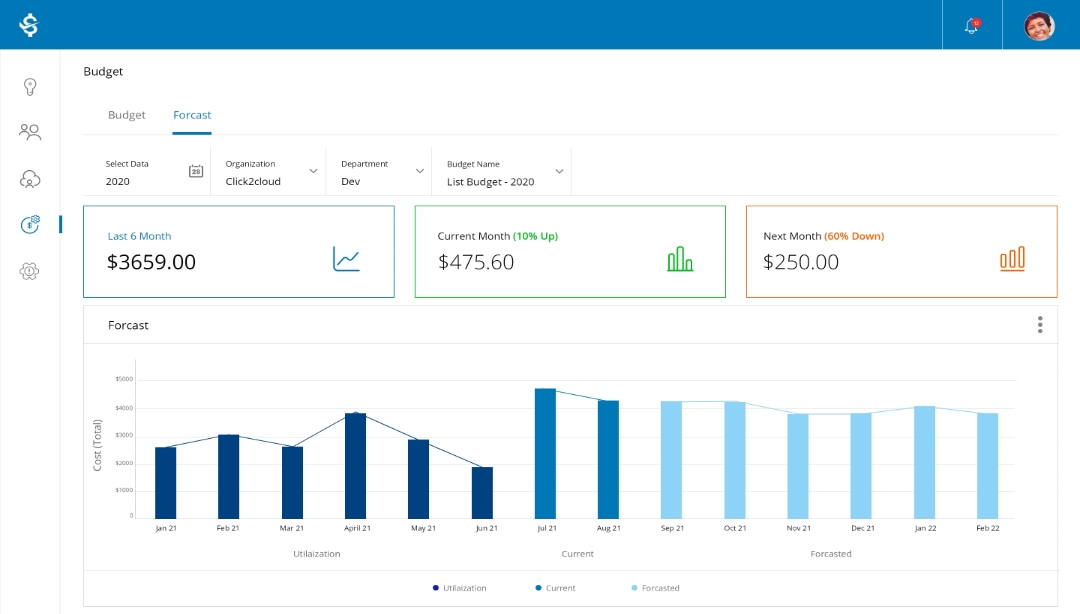The image size is (1080, 614).
Task: Open the Forcast chart options menu
Action: (x=1040, y=324)
